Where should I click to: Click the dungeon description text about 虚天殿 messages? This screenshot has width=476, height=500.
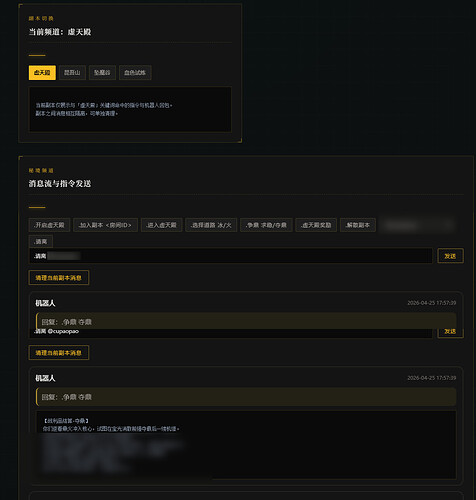[x=104, y=109]
